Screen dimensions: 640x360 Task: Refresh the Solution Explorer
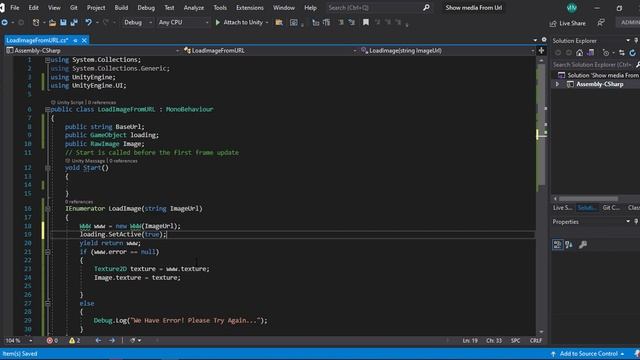pos(632,53)
